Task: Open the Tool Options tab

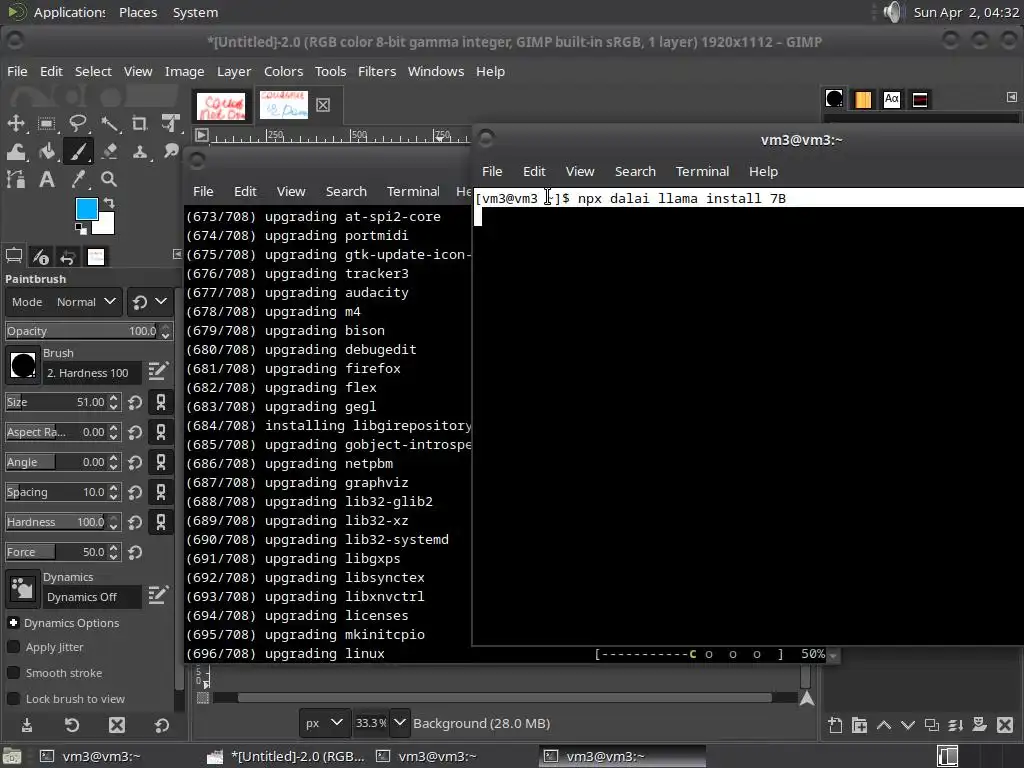Action: point(14,257)
